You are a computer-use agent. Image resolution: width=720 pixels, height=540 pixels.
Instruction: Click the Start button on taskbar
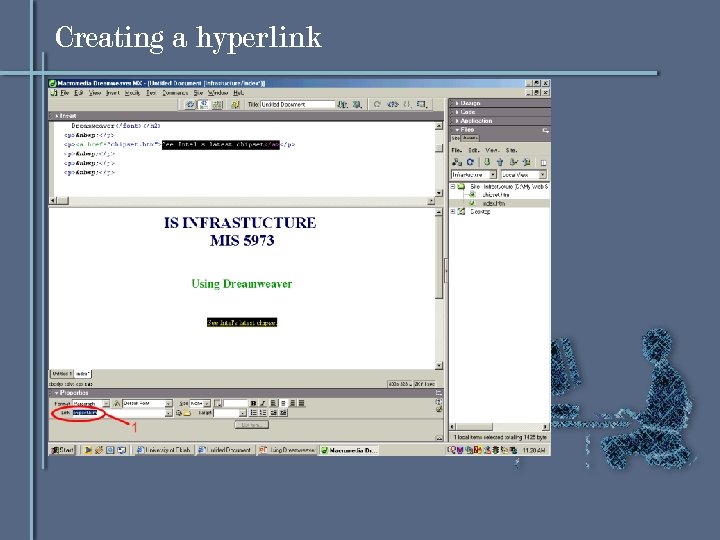62,450
